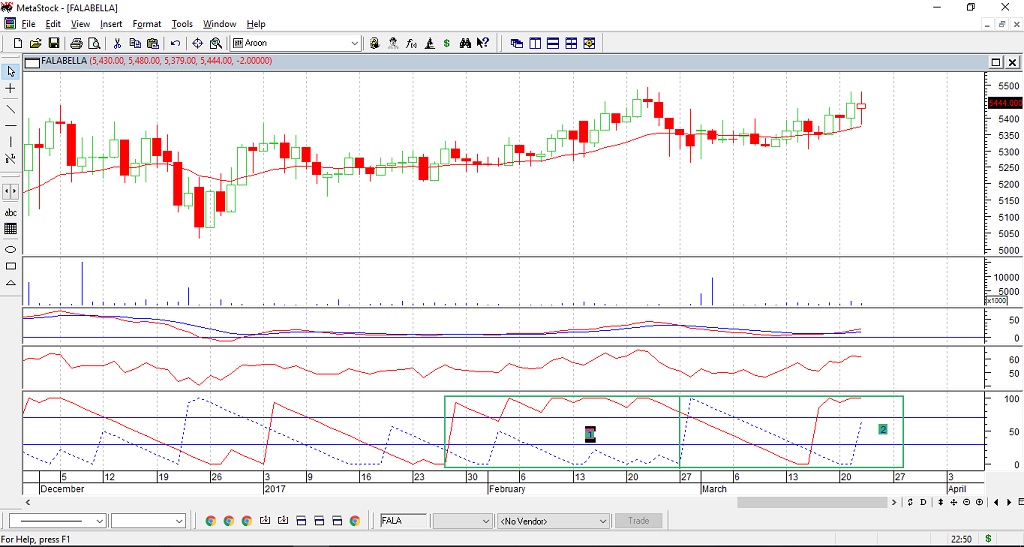Click the Undo arrow icon
The height and width of the screenshot is (547, 1024).
(175, 43)
